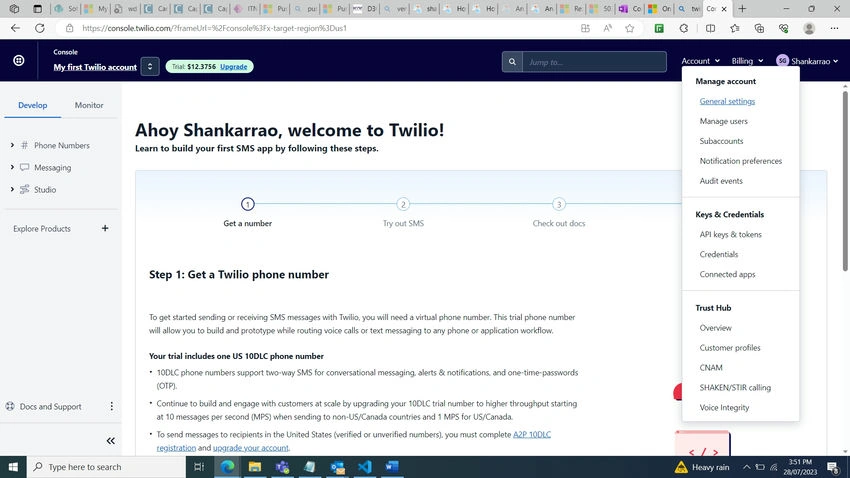Click the Upgrade link in trial badge
Viewport: 850px width, 478px height.
point(234,67)
